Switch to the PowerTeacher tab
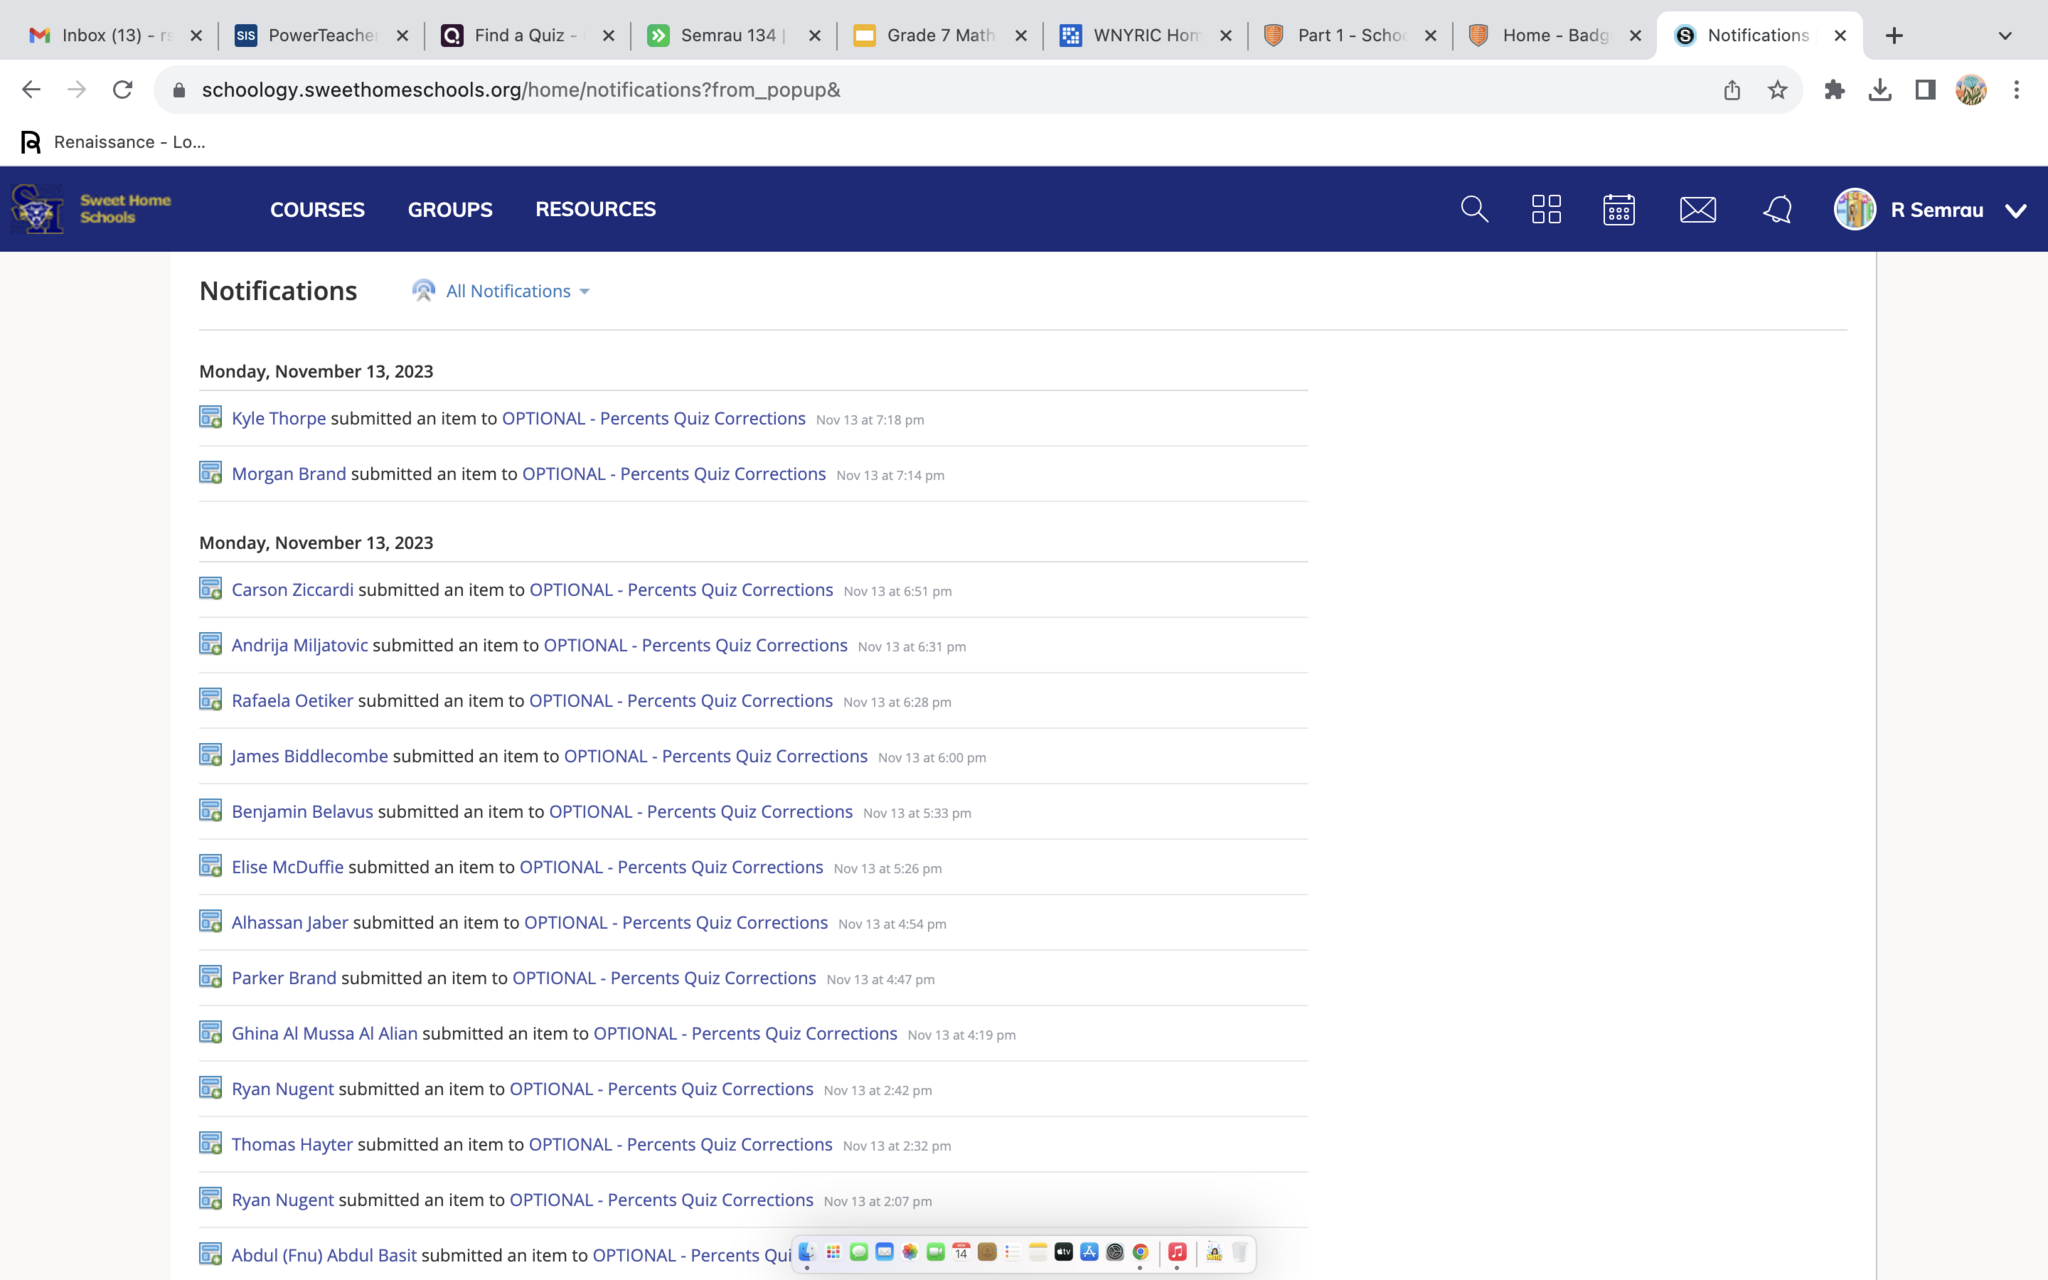 (320, 36)
